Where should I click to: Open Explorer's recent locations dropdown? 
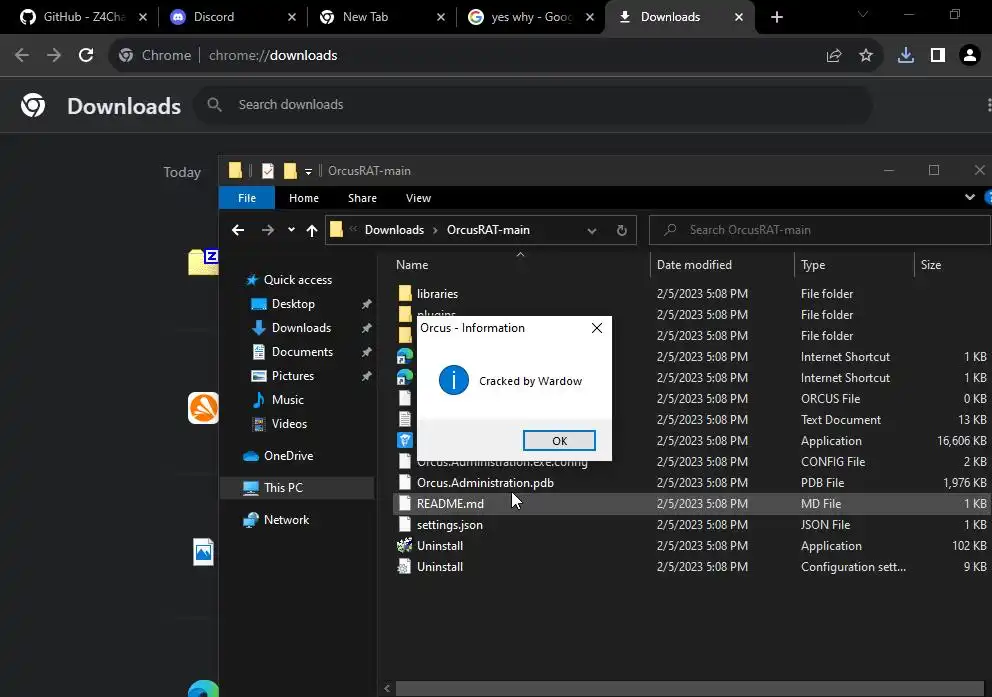point(291,230)
